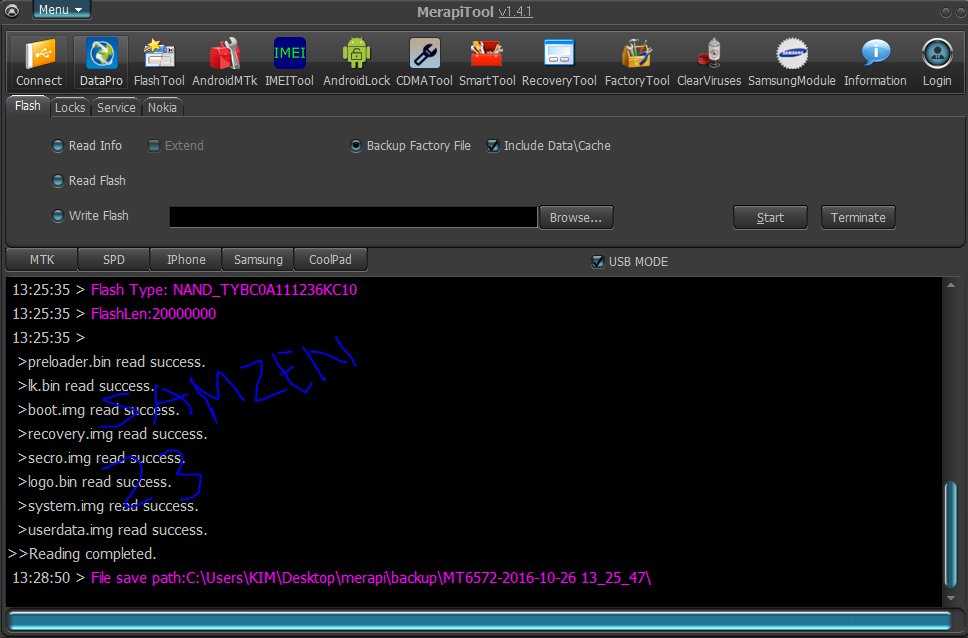Open the RecoveryTool icon

click(x=559, y=62)
